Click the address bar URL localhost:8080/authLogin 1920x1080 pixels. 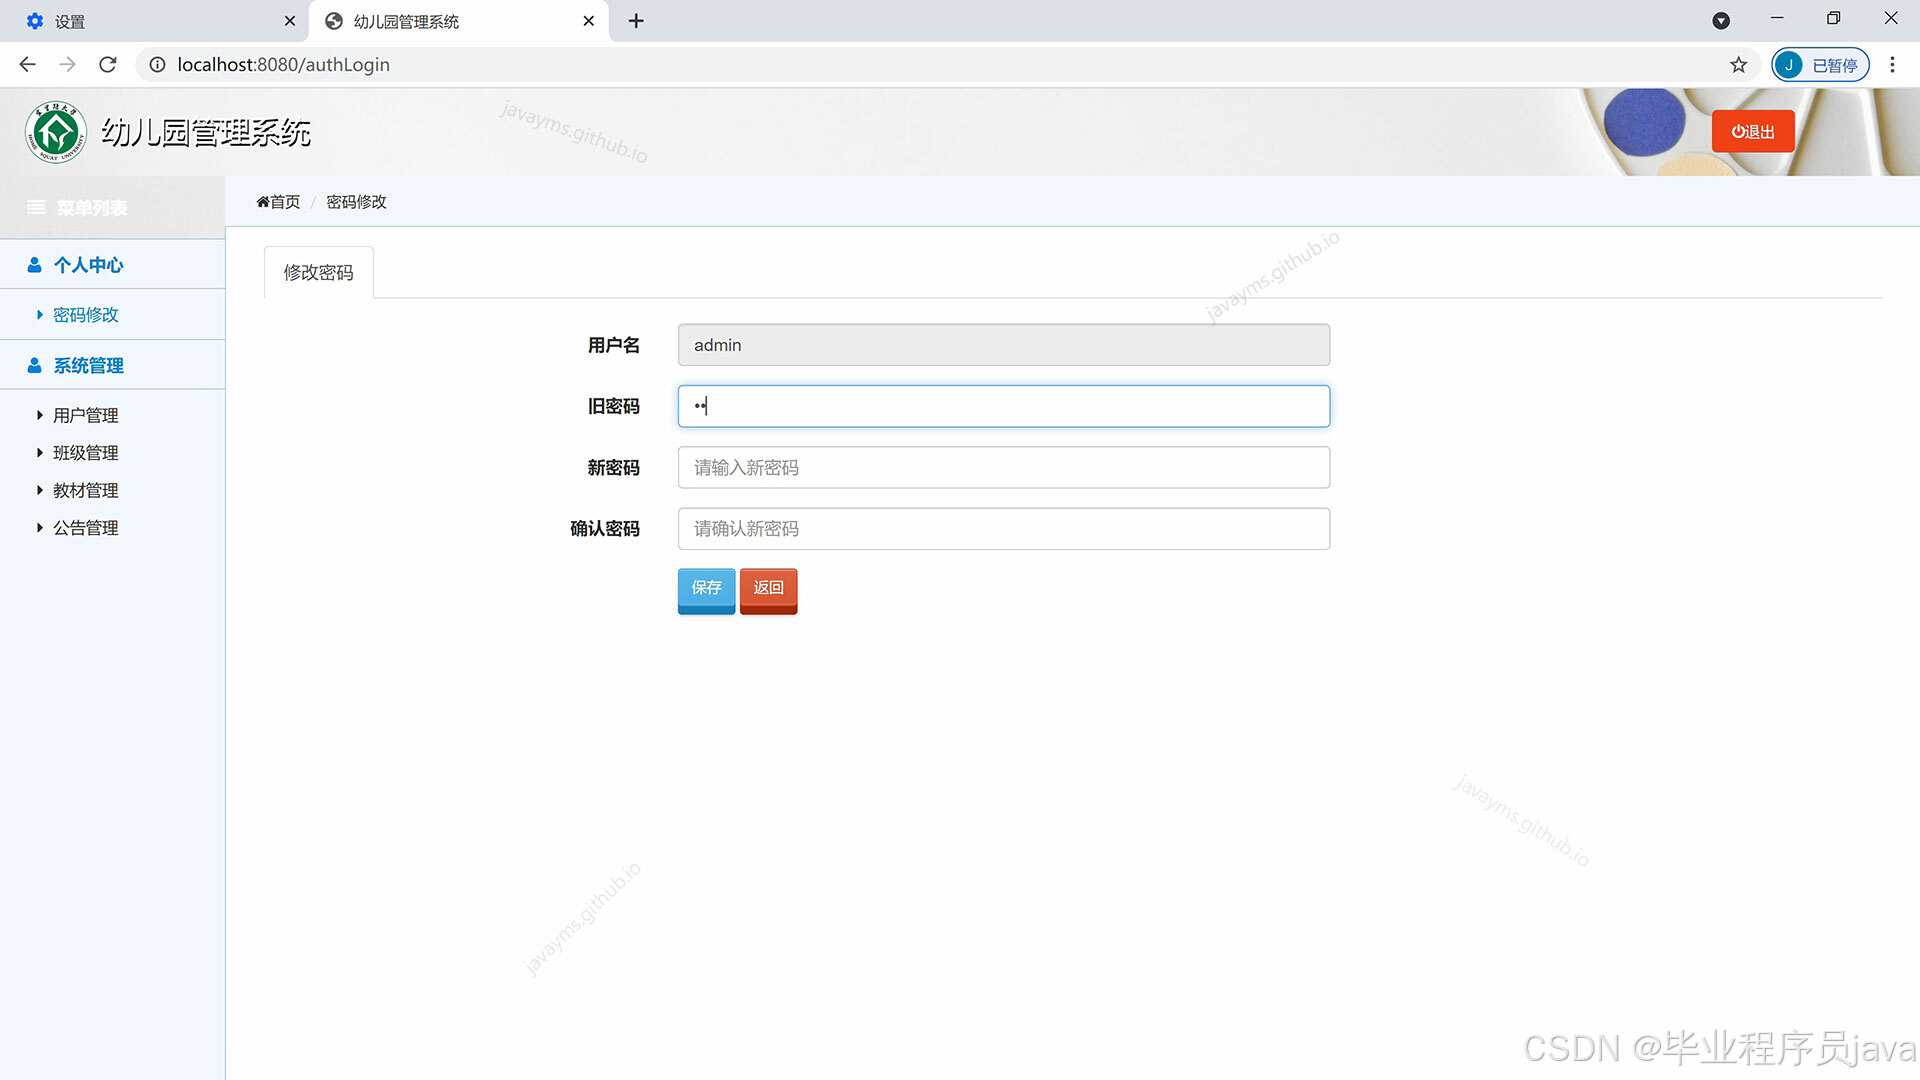point(284,65)
